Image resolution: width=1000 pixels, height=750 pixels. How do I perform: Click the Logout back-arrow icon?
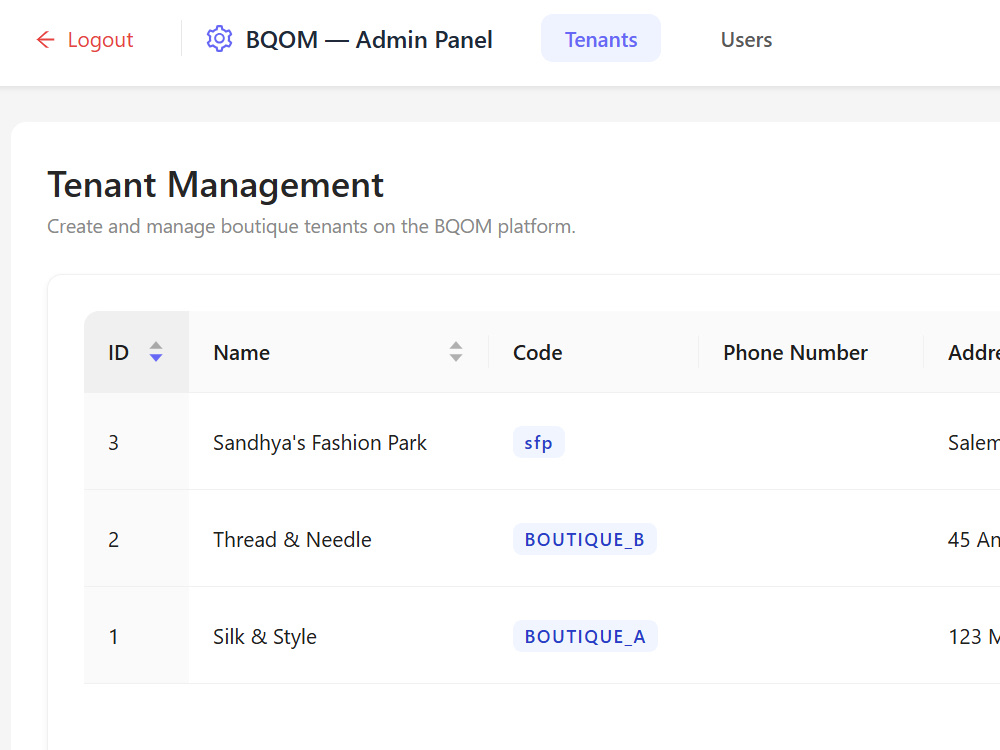coord(45,40)
